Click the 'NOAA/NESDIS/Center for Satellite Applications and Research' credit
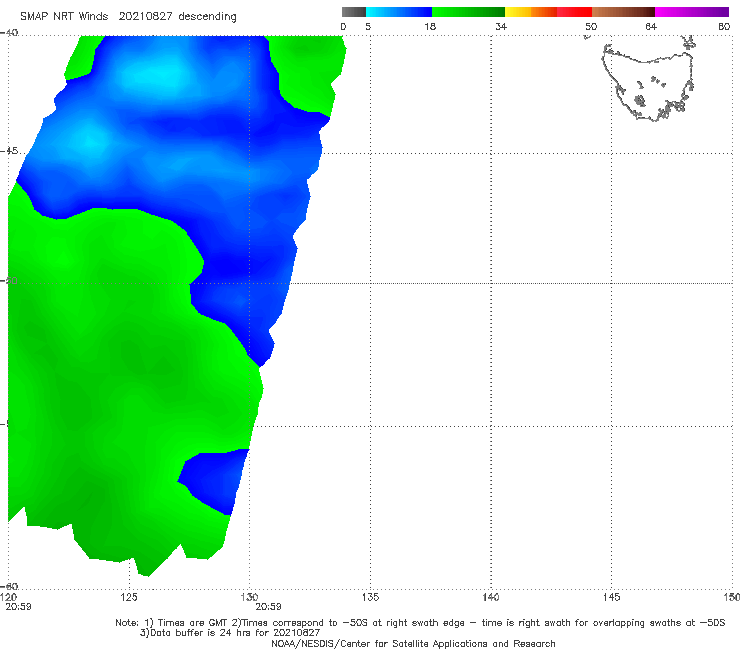Screen dimensions: 740x650 tap(413, 644)
